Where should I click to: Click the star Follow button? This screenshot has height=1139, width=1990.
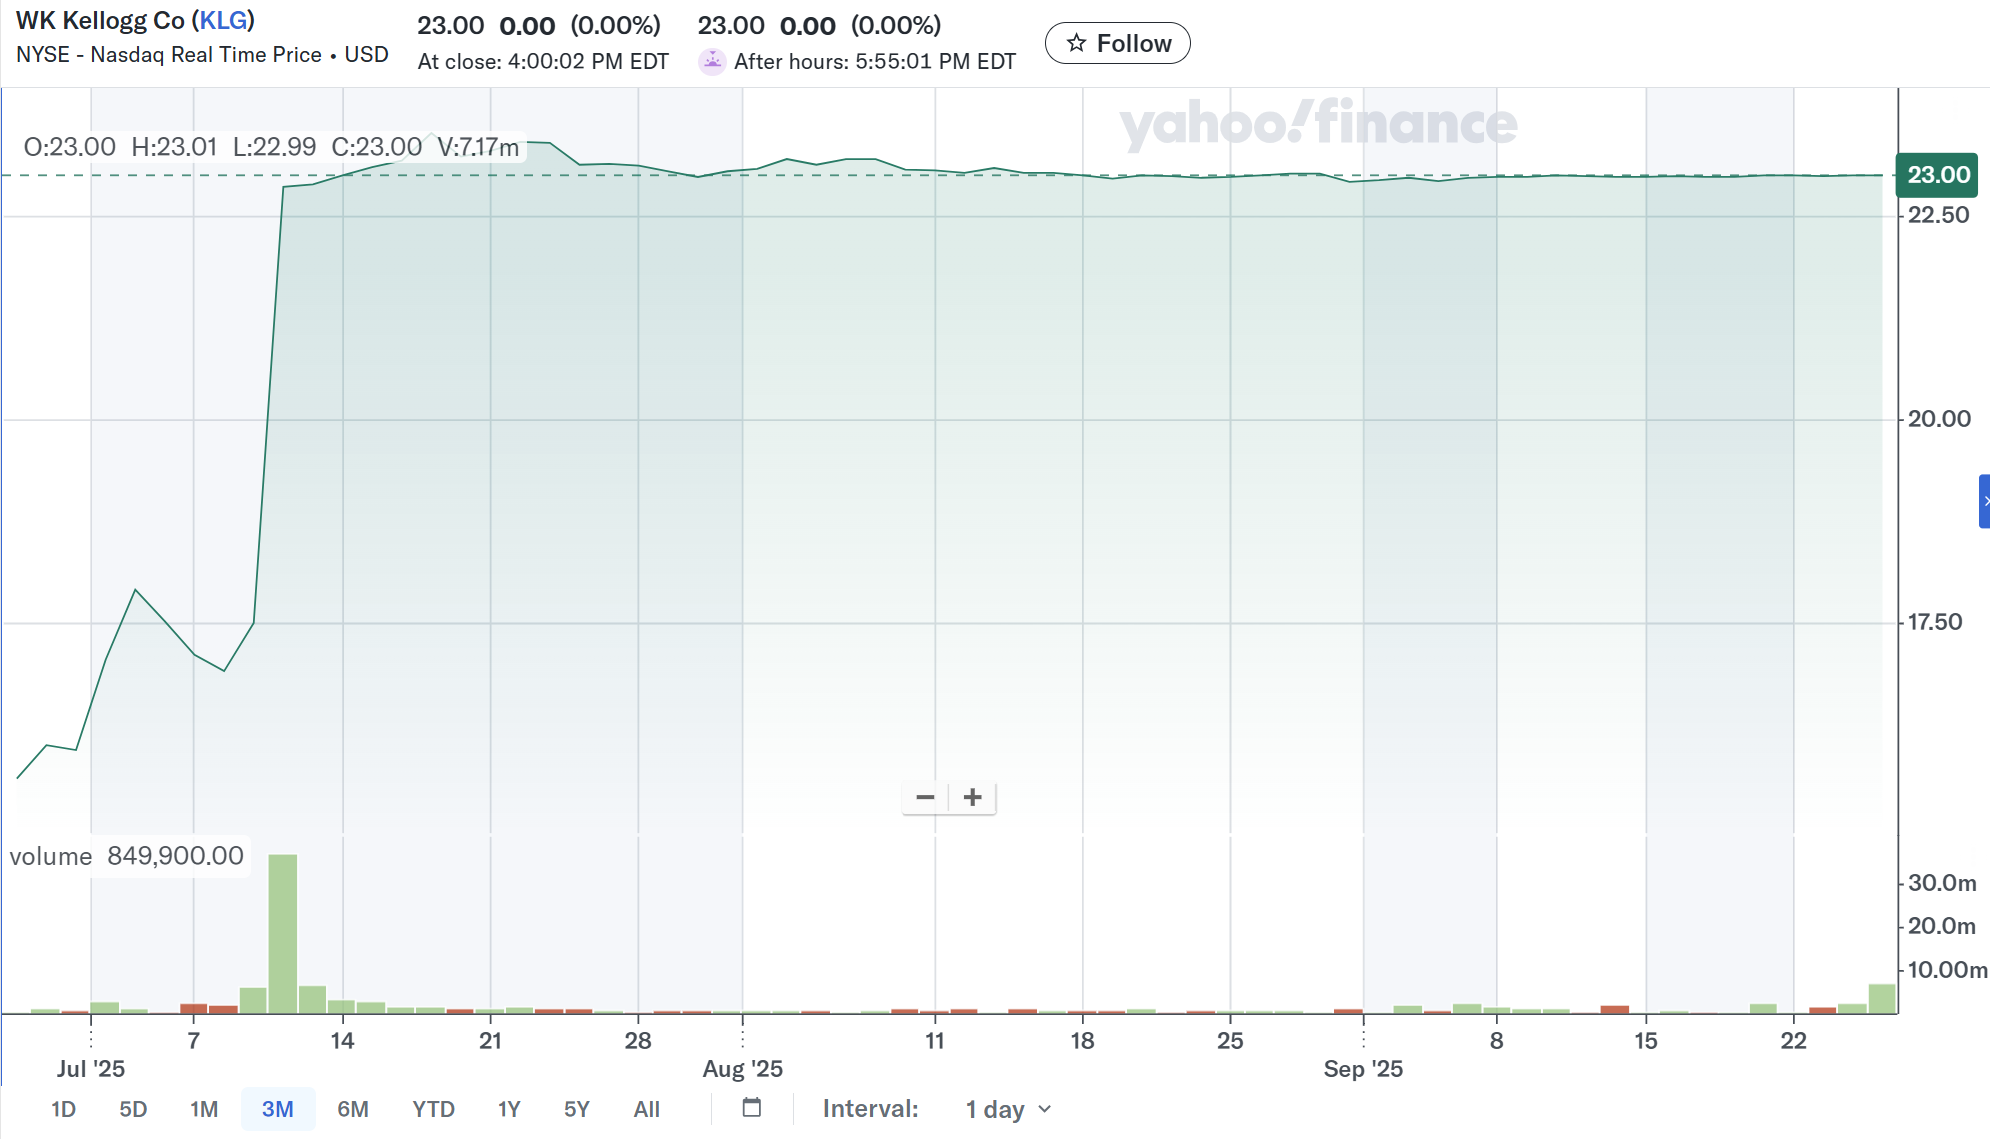tap(1117, 43)
